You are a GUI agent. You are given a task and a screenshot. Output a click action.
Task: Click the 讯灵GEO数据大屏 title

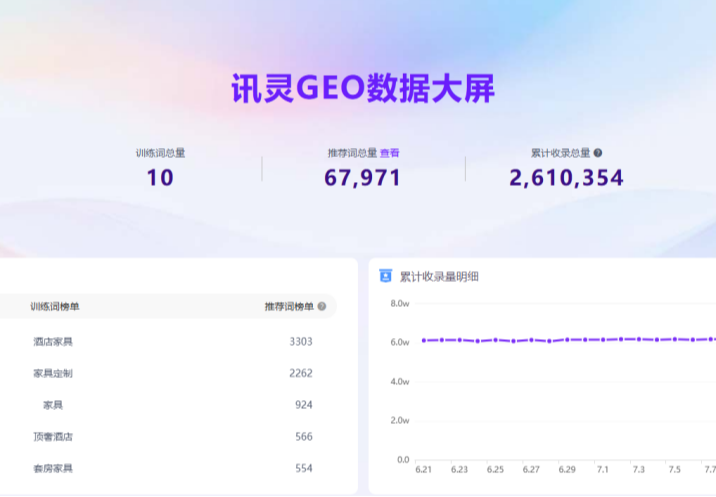click(x=363, y=88)
